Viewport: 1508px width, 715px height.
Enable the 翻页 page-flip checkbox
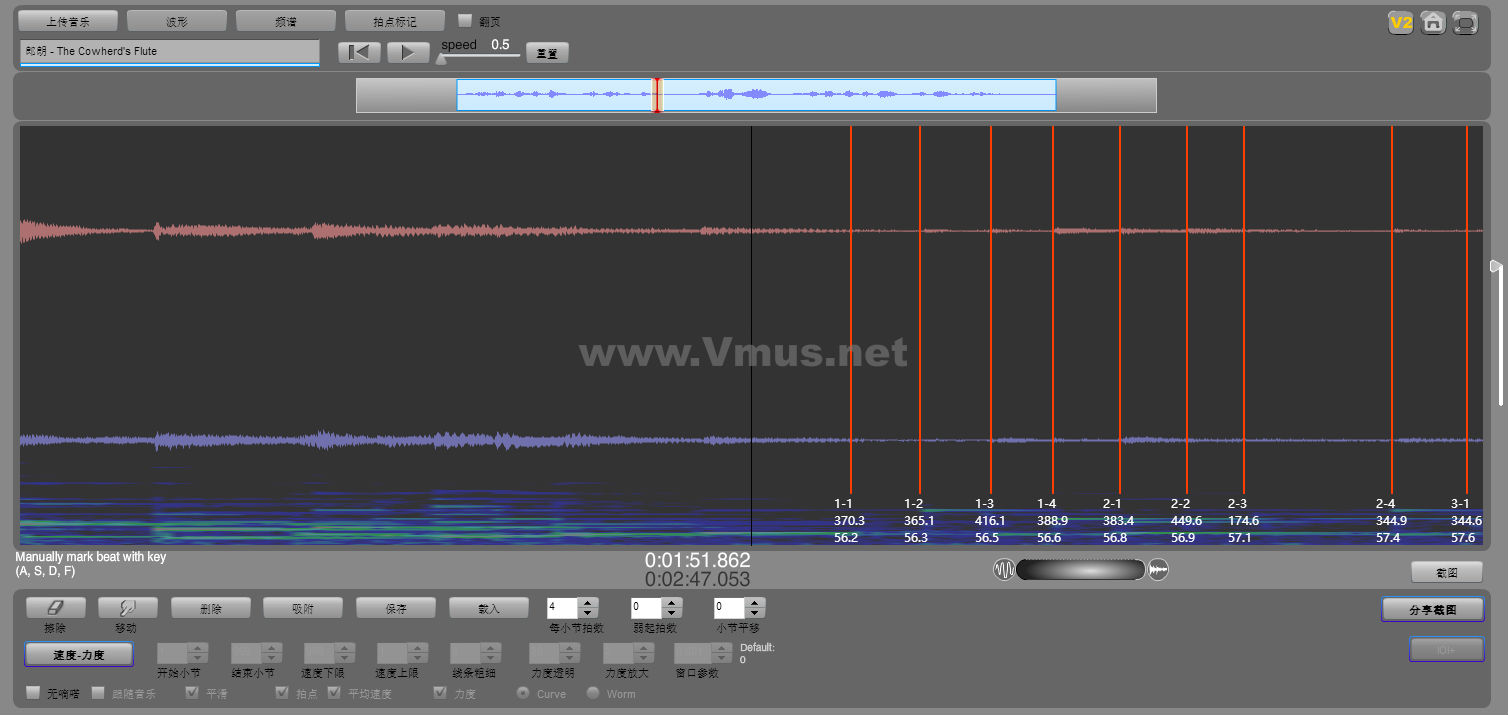[x=465, y=20]
